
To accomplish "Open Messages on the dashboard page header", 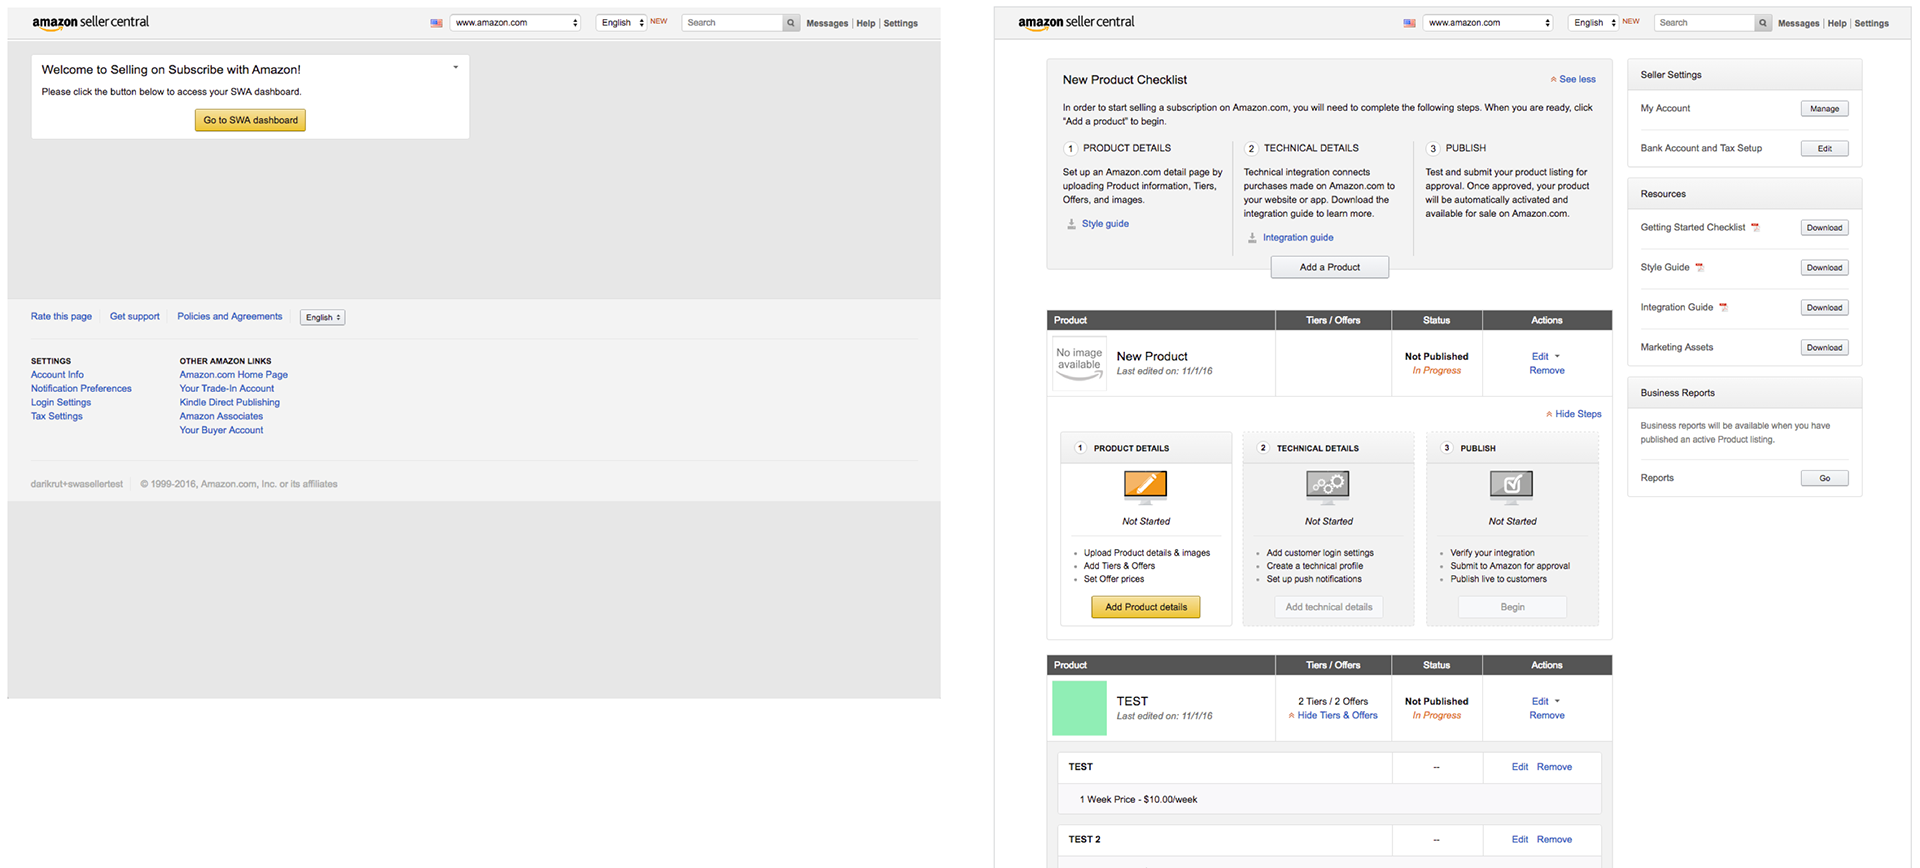I will [x=1799, y=24].
